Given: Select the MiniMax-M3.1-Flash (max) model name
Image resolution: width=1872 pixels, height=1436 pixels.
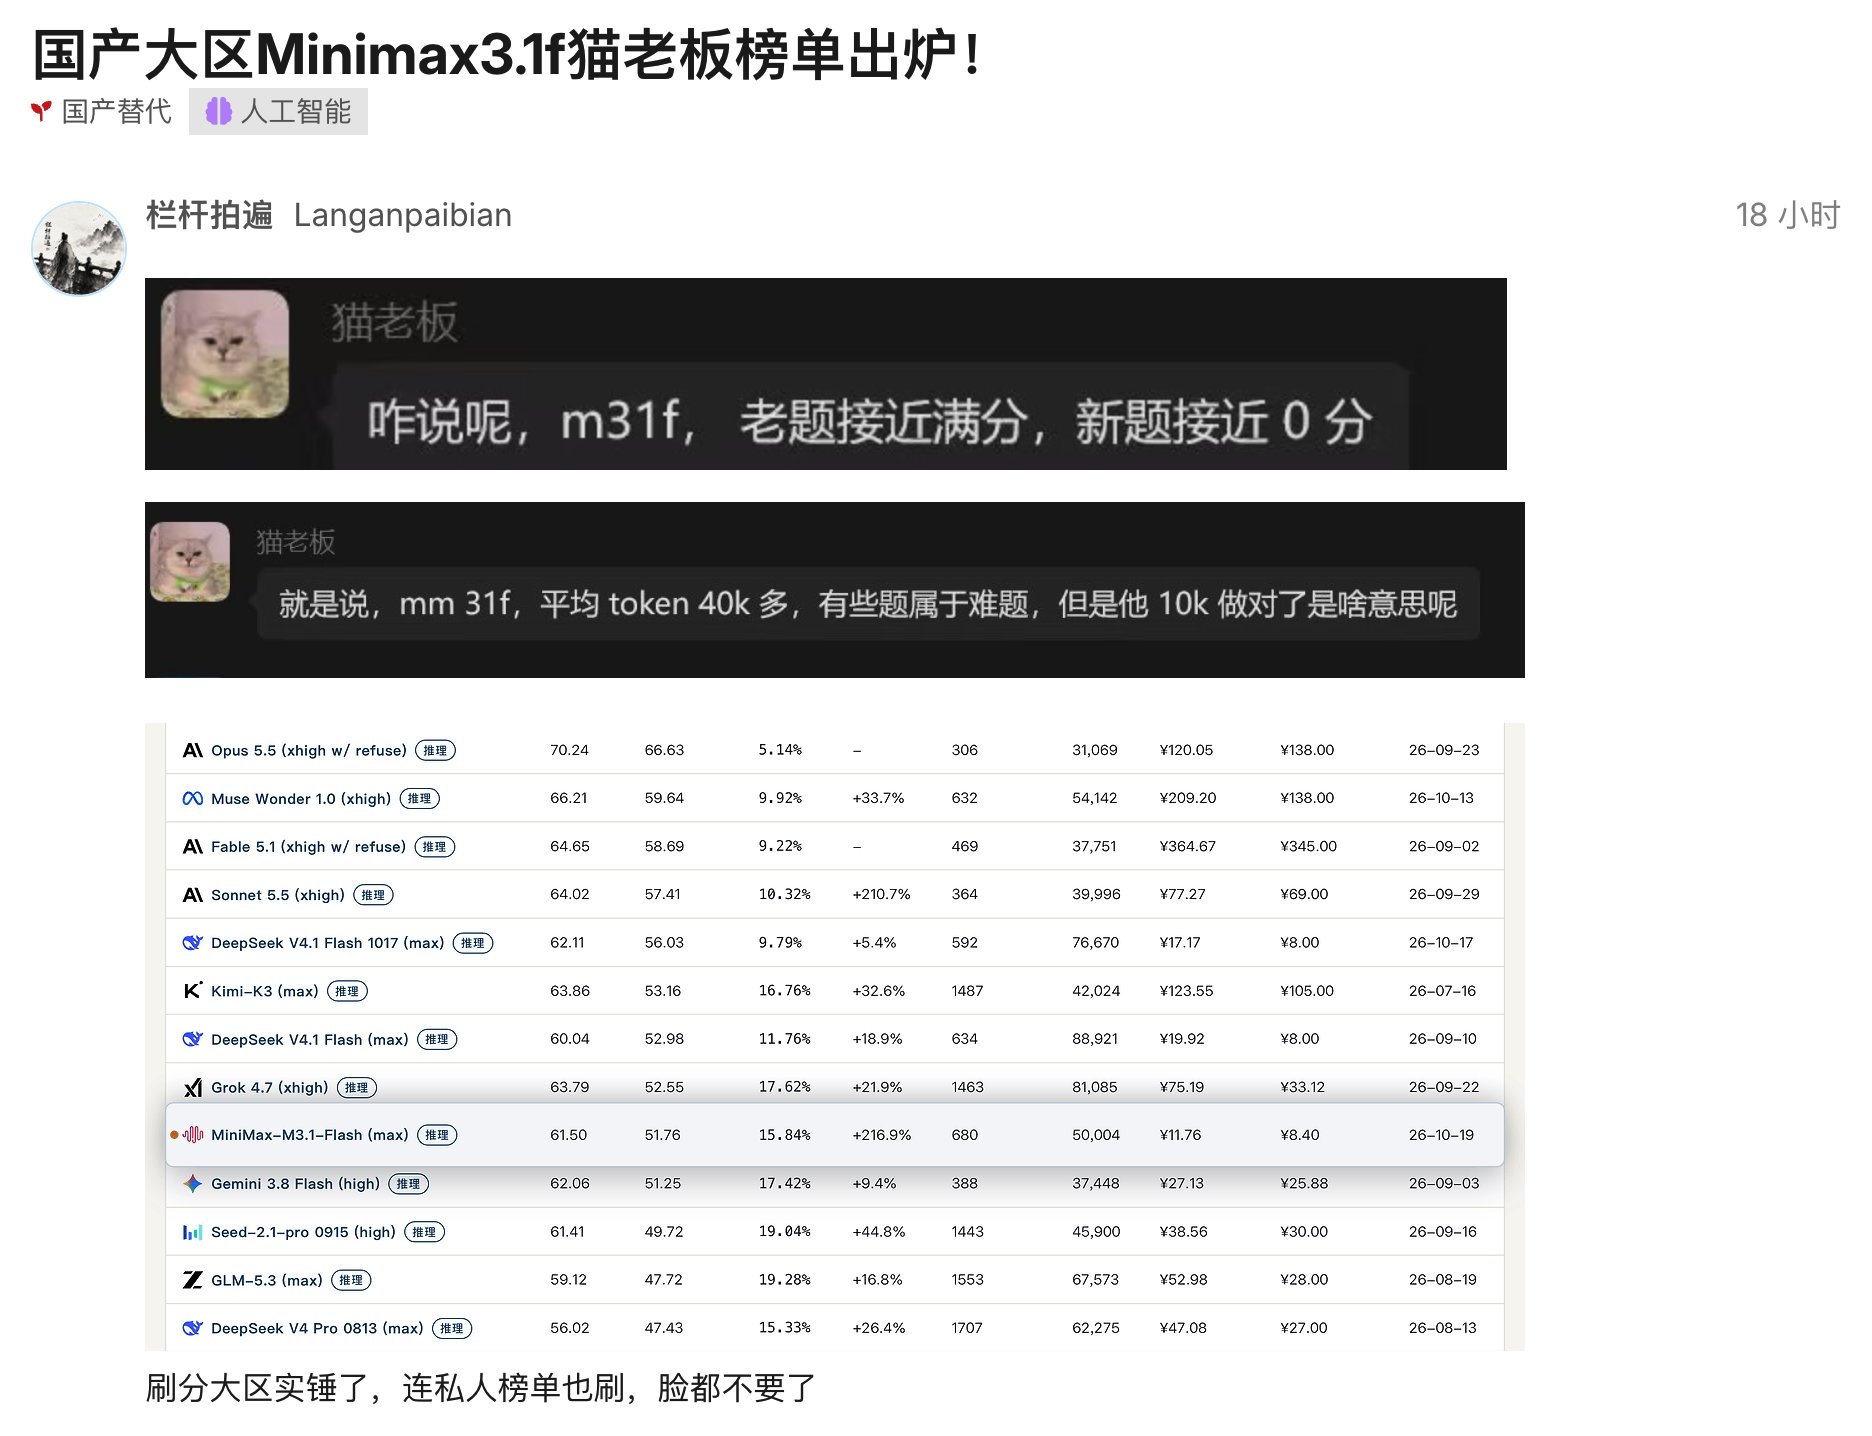Looking at the screenshot, I should pyautogui.click(x=310, y=1135).
